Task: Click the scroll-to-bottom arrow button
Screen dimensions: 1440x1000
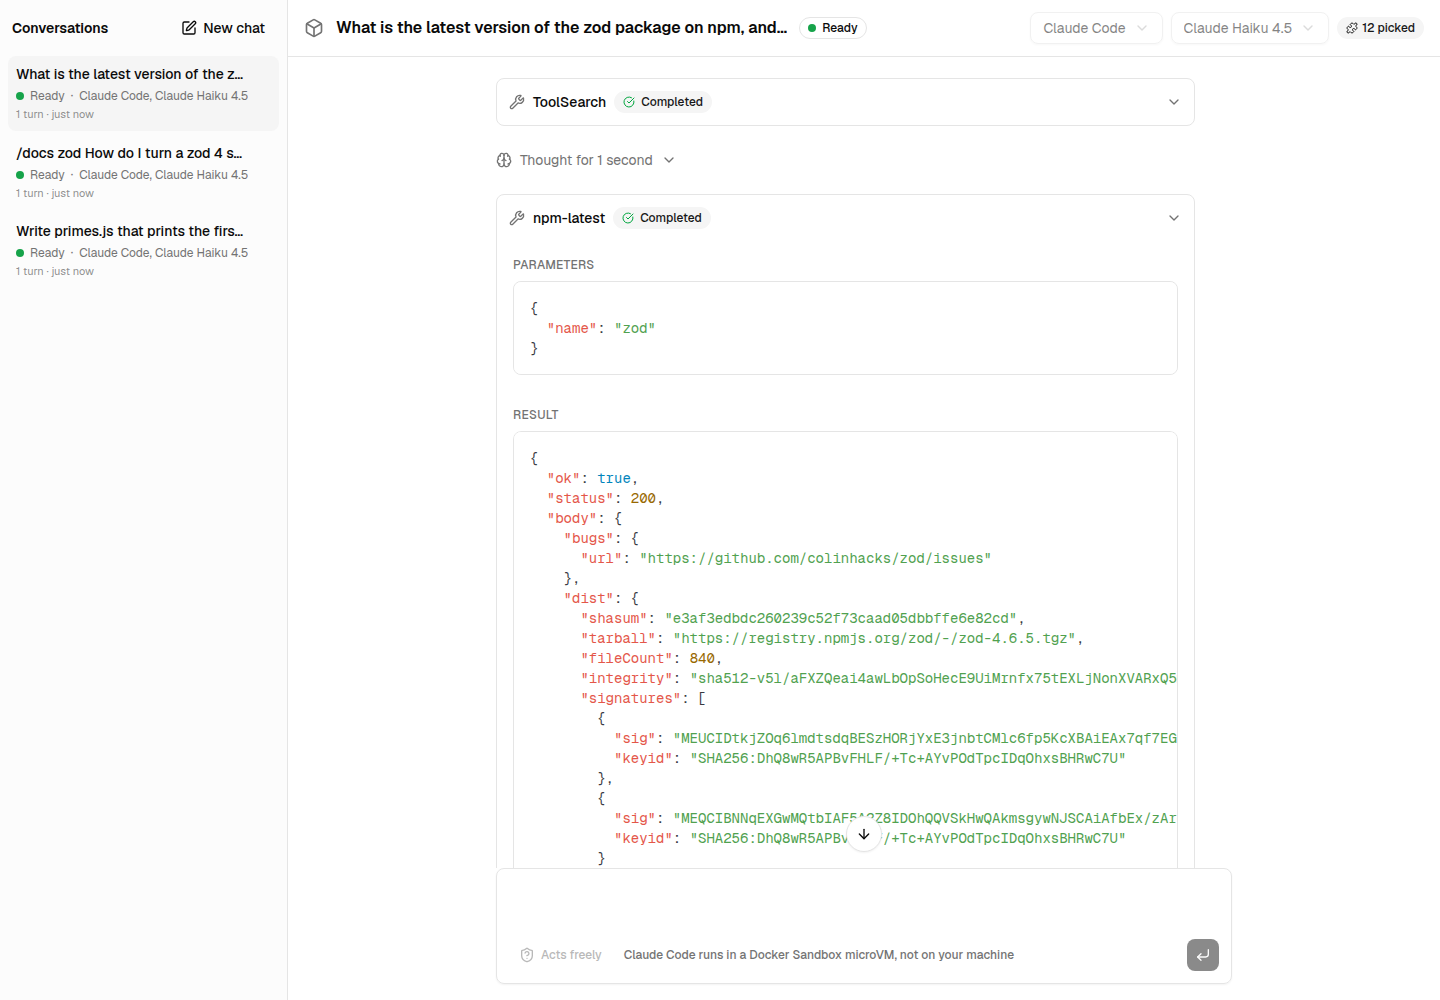Action: (864, 834)
